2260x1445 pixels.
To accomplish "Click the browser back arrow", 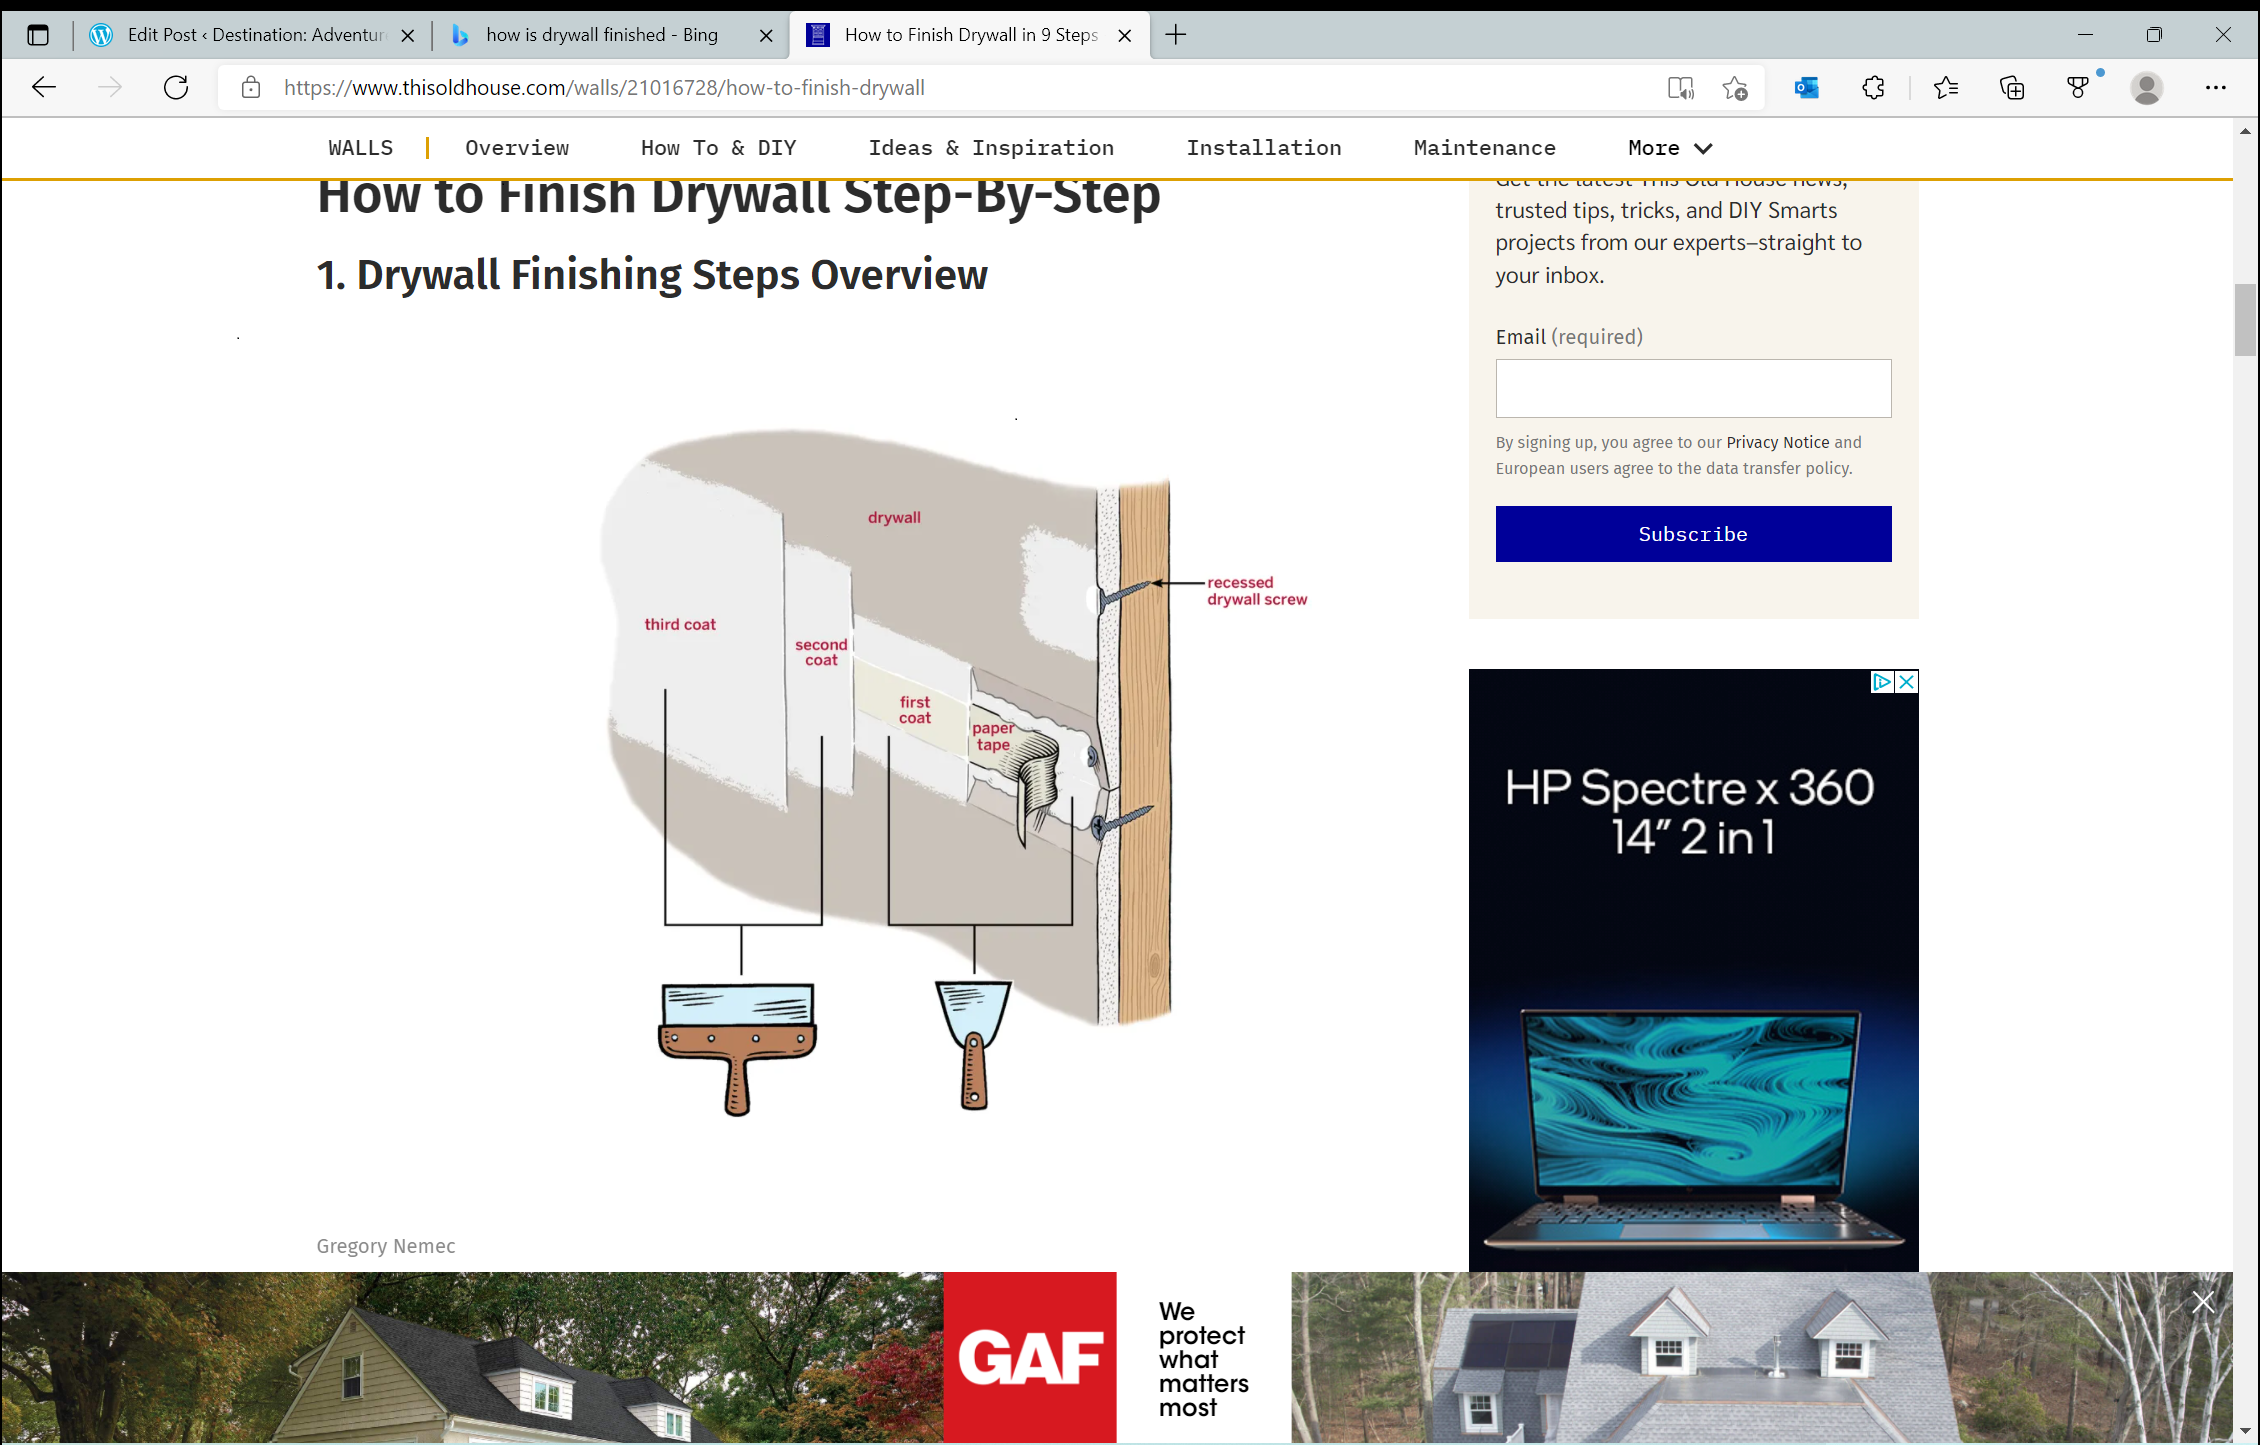I will coord(44,88).
